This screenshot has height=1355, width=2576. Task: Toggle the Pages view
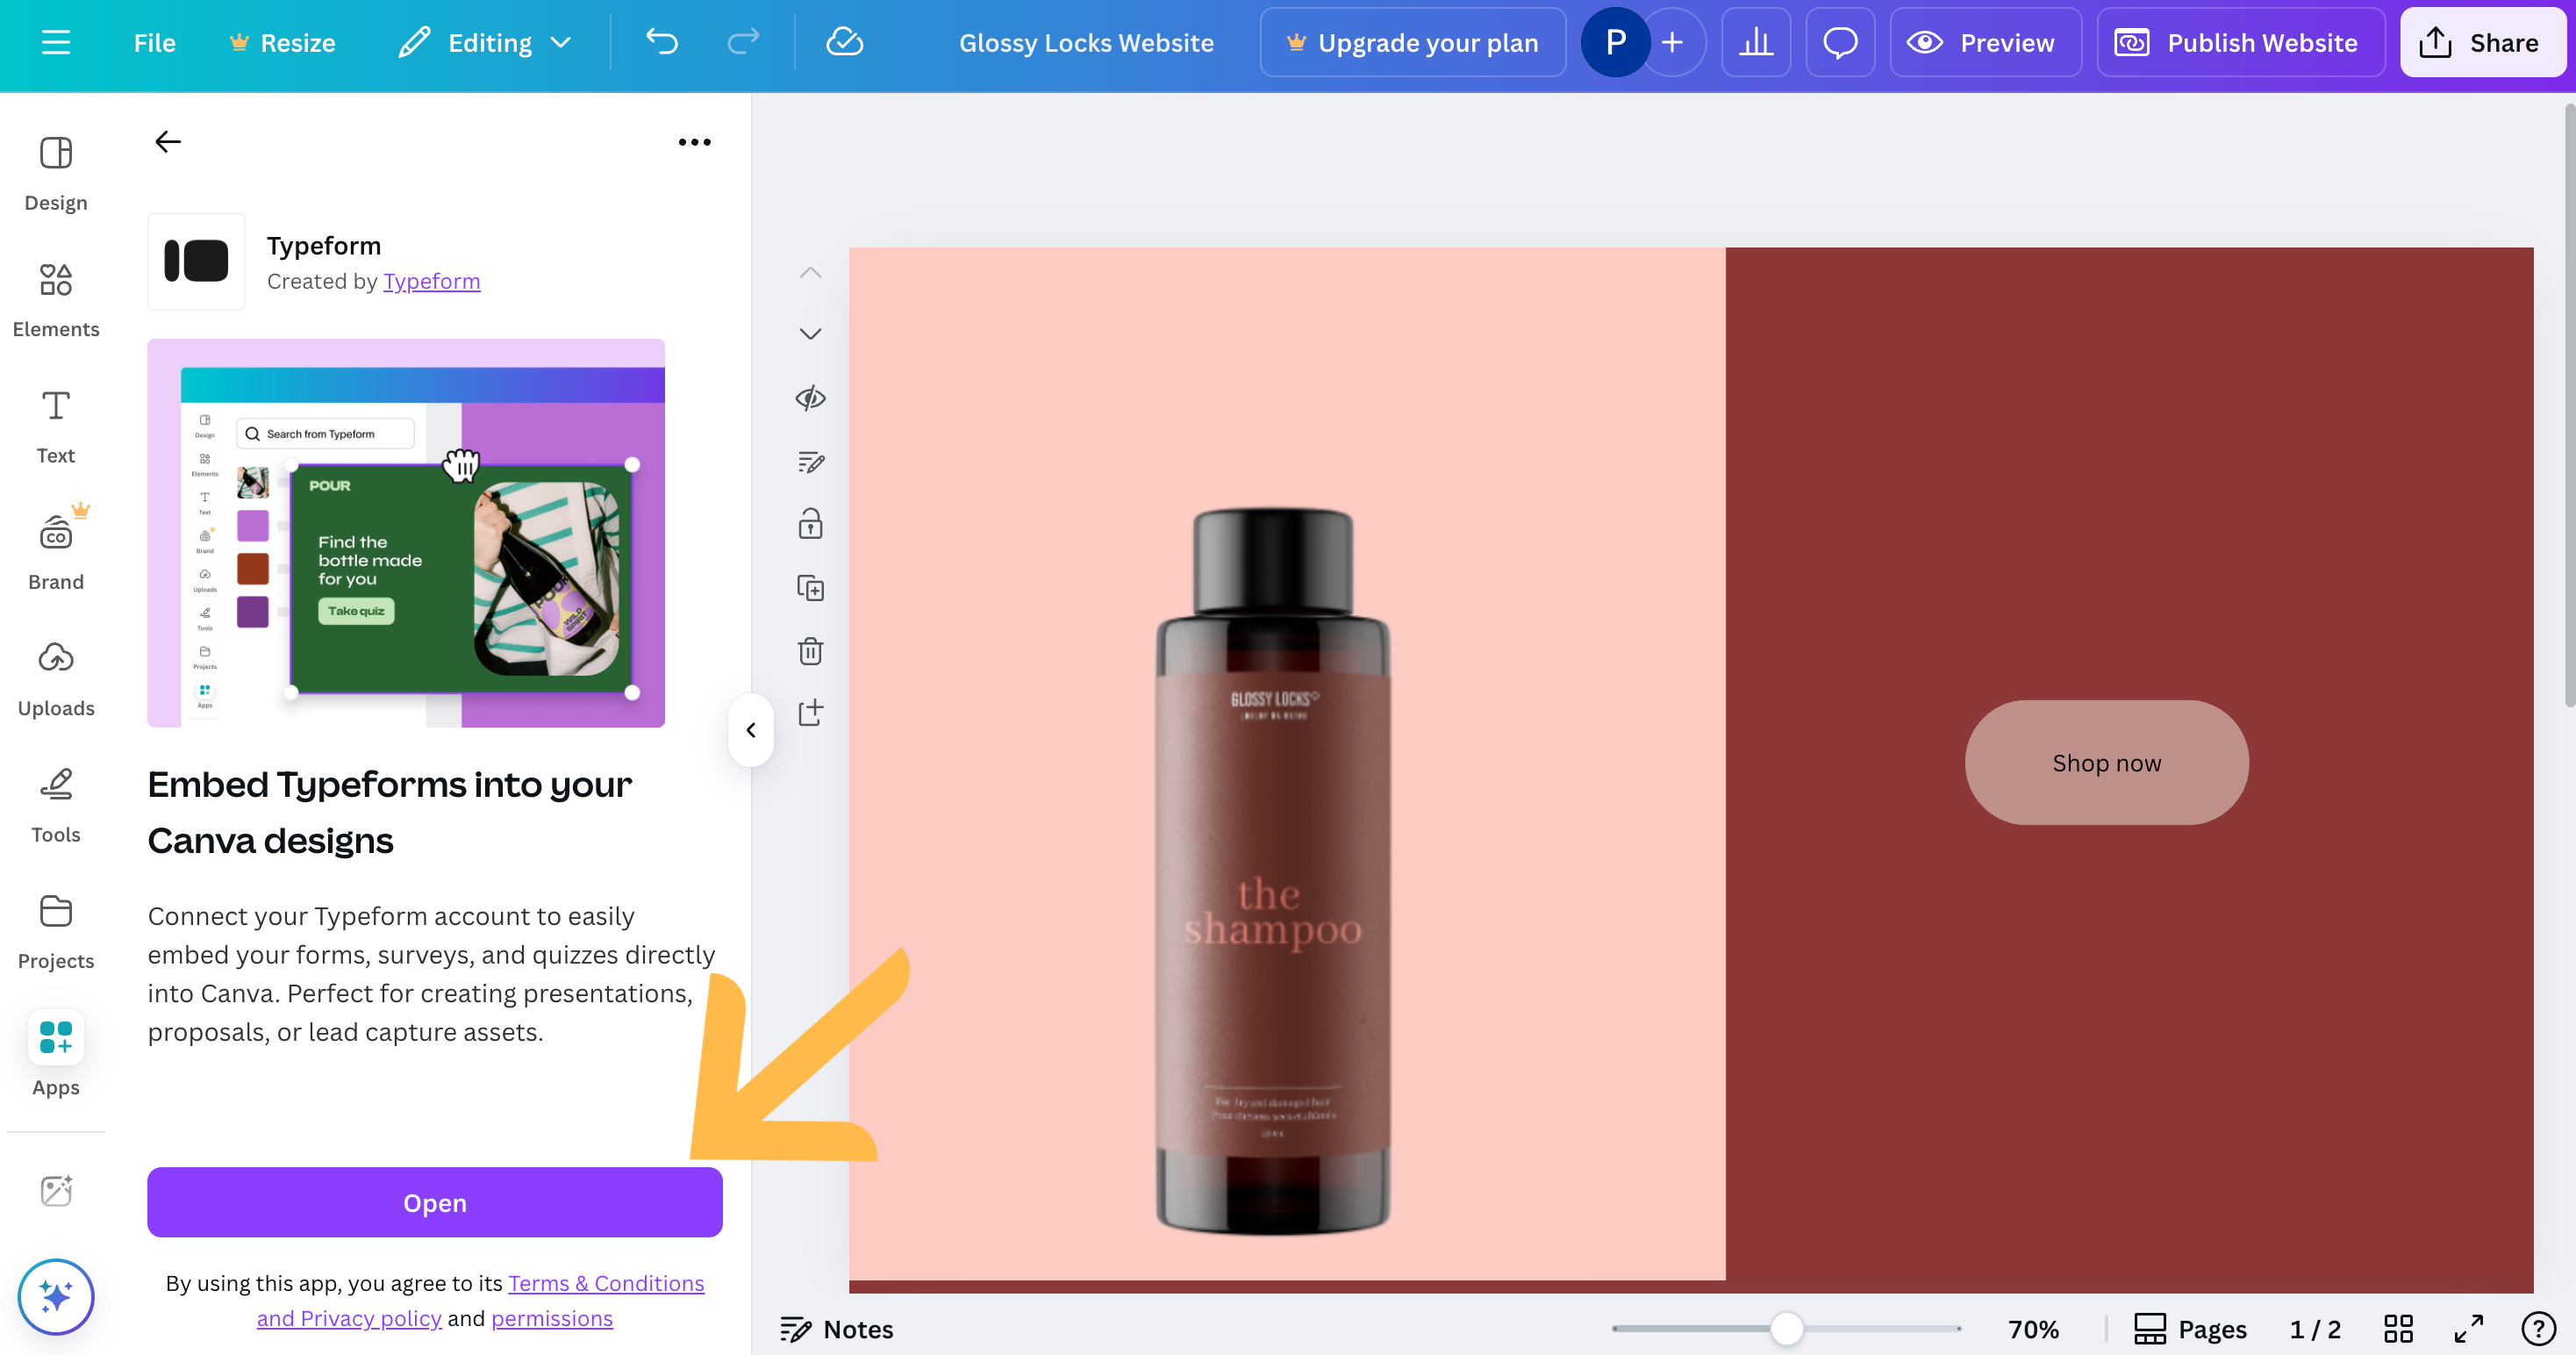(2190, 1329)
